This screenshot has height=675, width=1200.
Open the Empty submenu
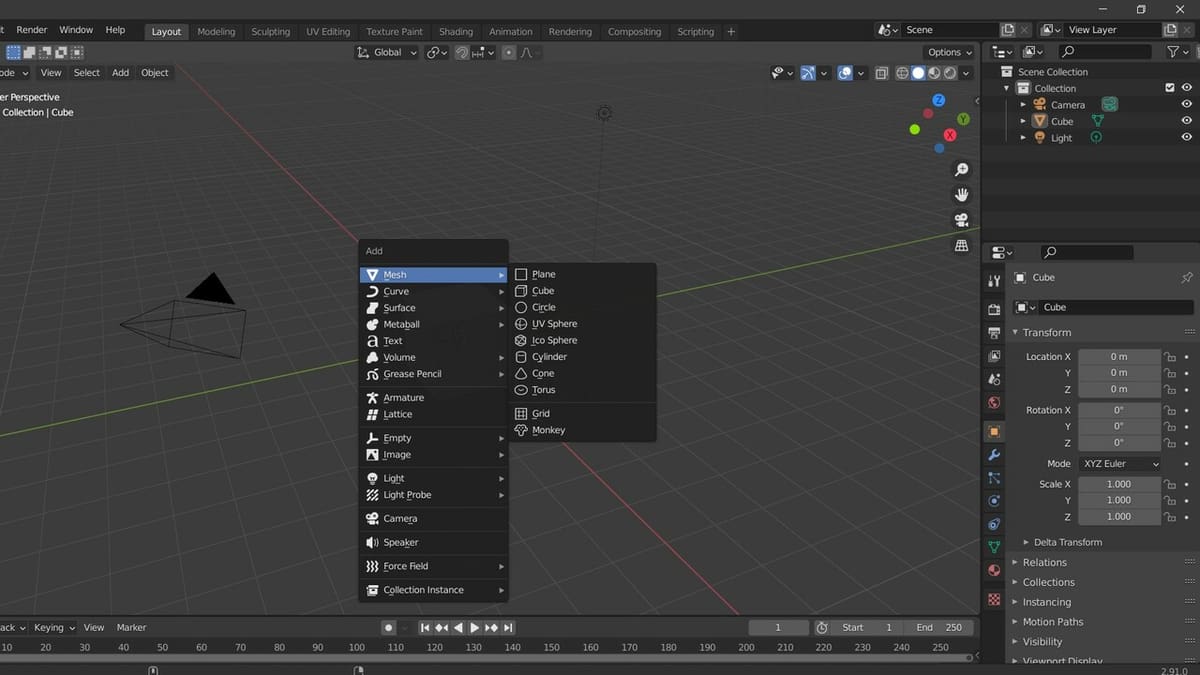point(434,438)
